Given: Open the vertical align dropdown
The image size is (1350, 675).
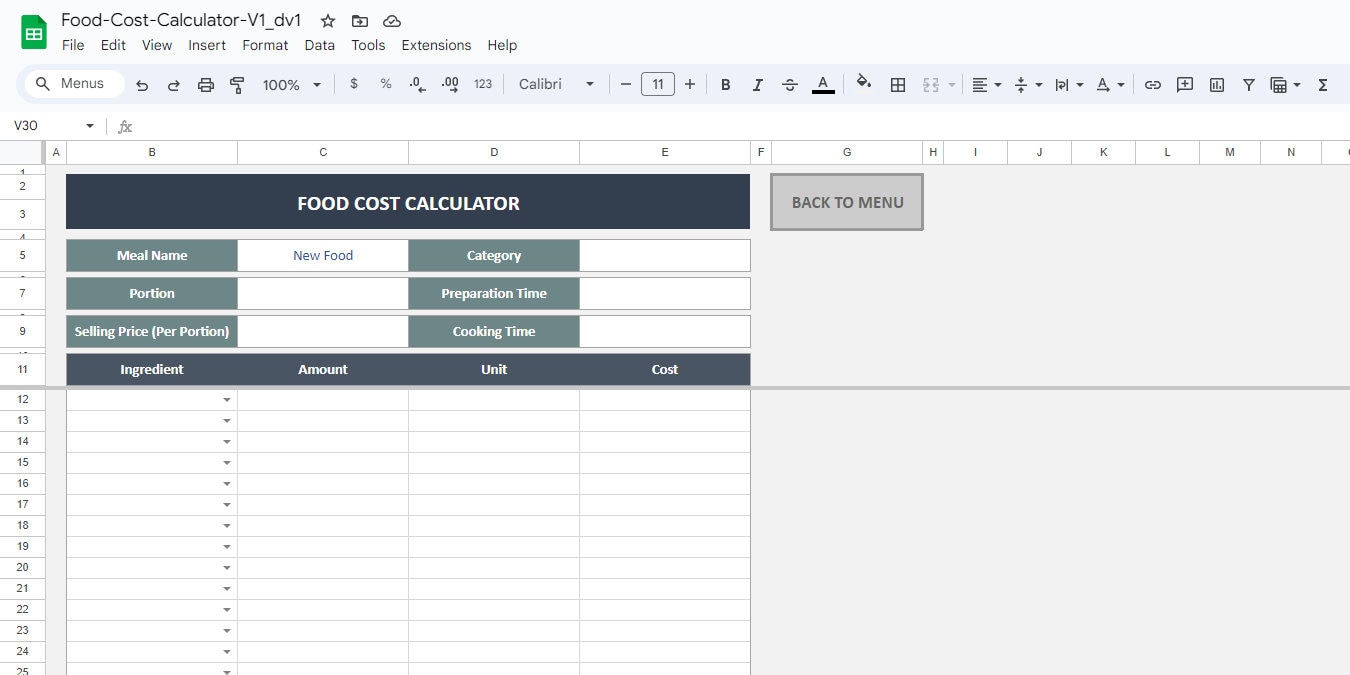Looking at the screenshot, I should coord(1028,85).
